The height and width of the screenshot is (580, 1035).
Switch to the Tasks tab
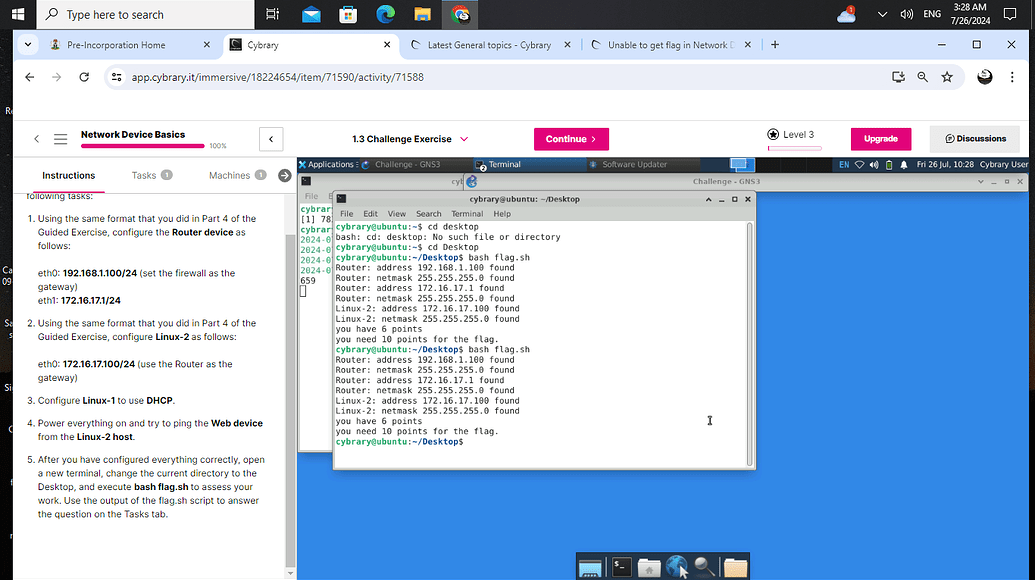click(x=144, y=175)
